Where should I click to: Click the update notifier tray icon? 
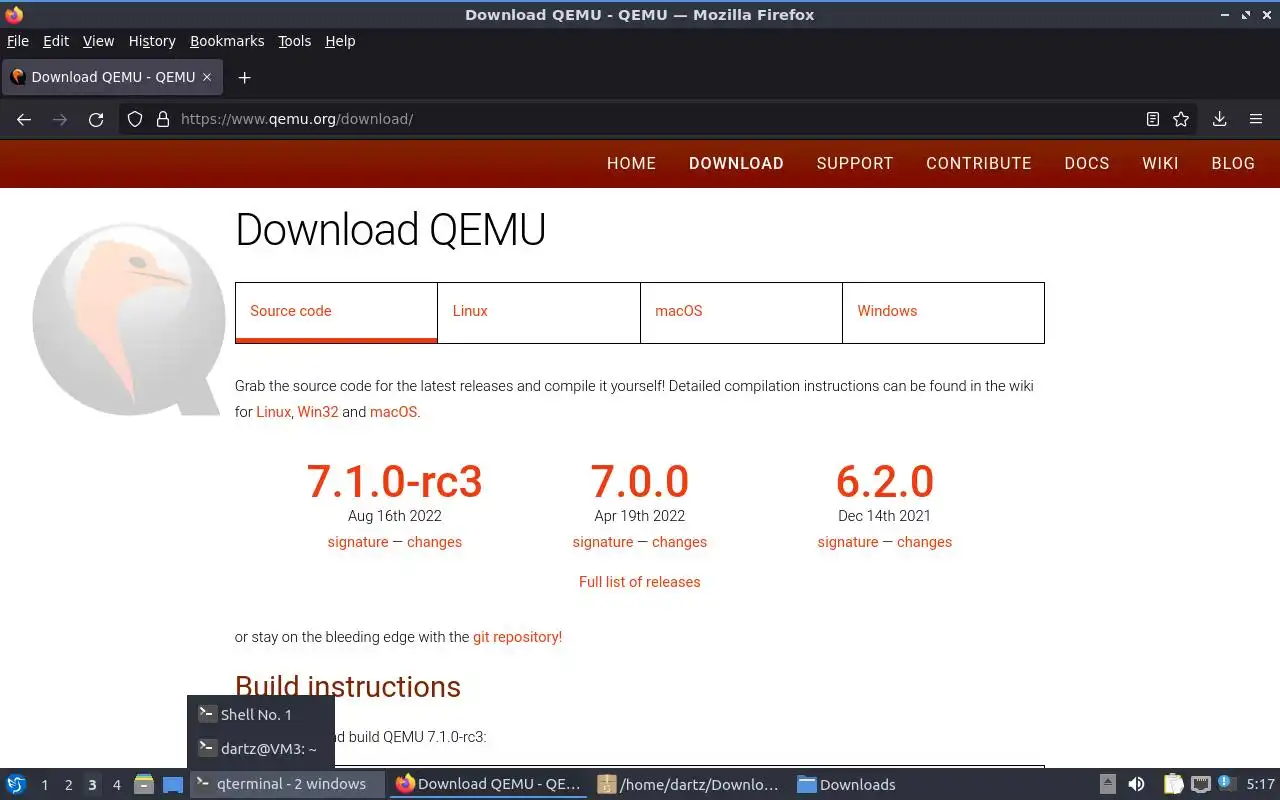[1226, 784]
